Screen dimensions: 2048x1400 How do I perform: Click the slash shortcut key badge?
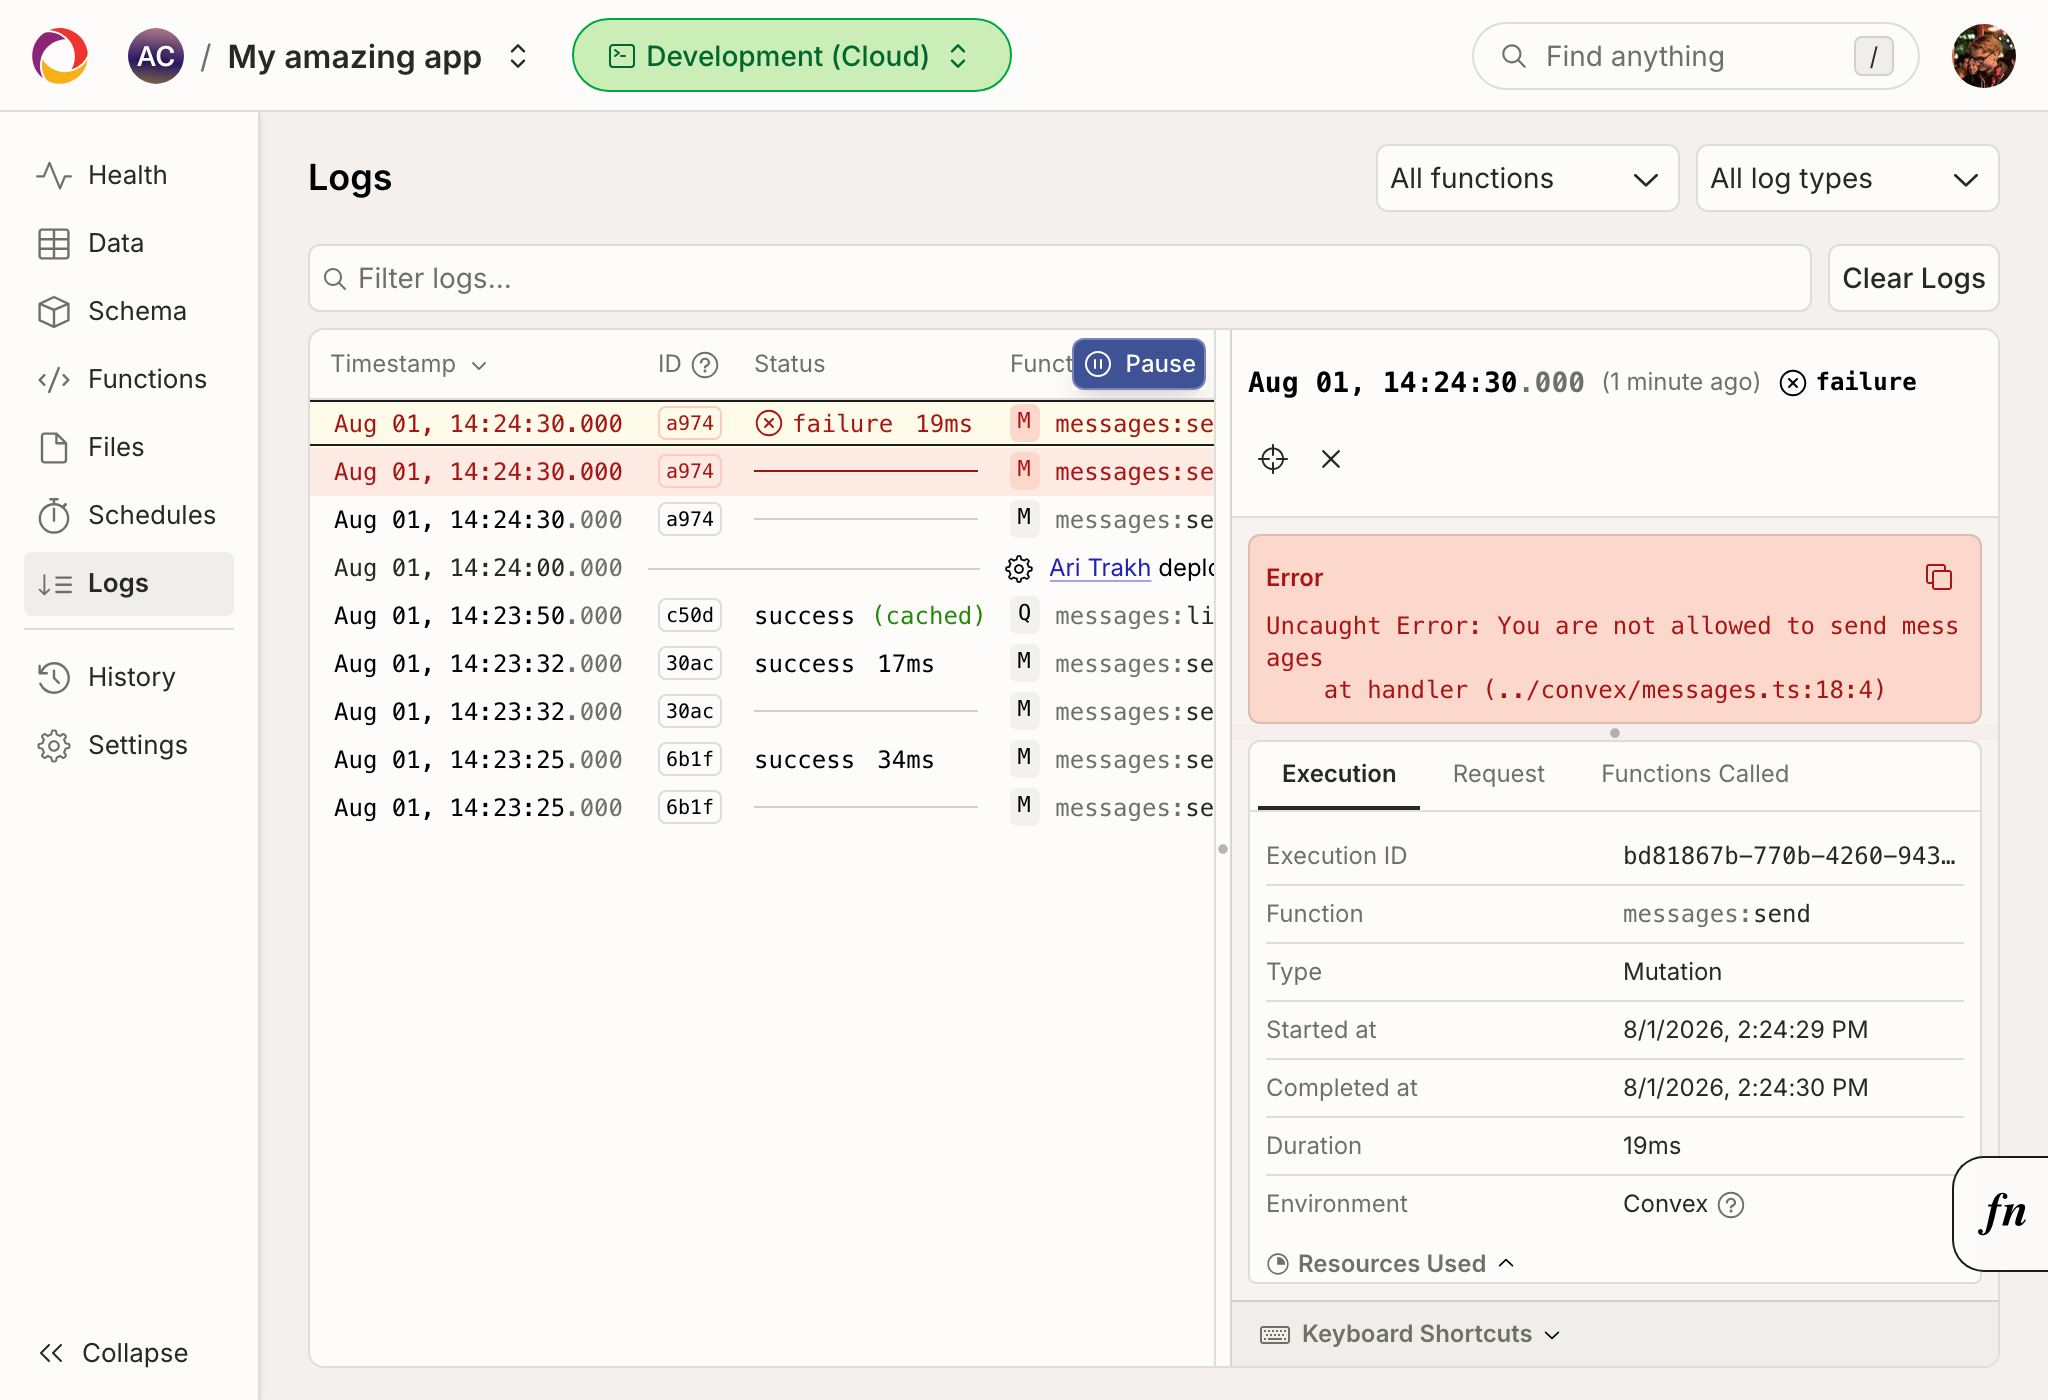click(1873, 56)
